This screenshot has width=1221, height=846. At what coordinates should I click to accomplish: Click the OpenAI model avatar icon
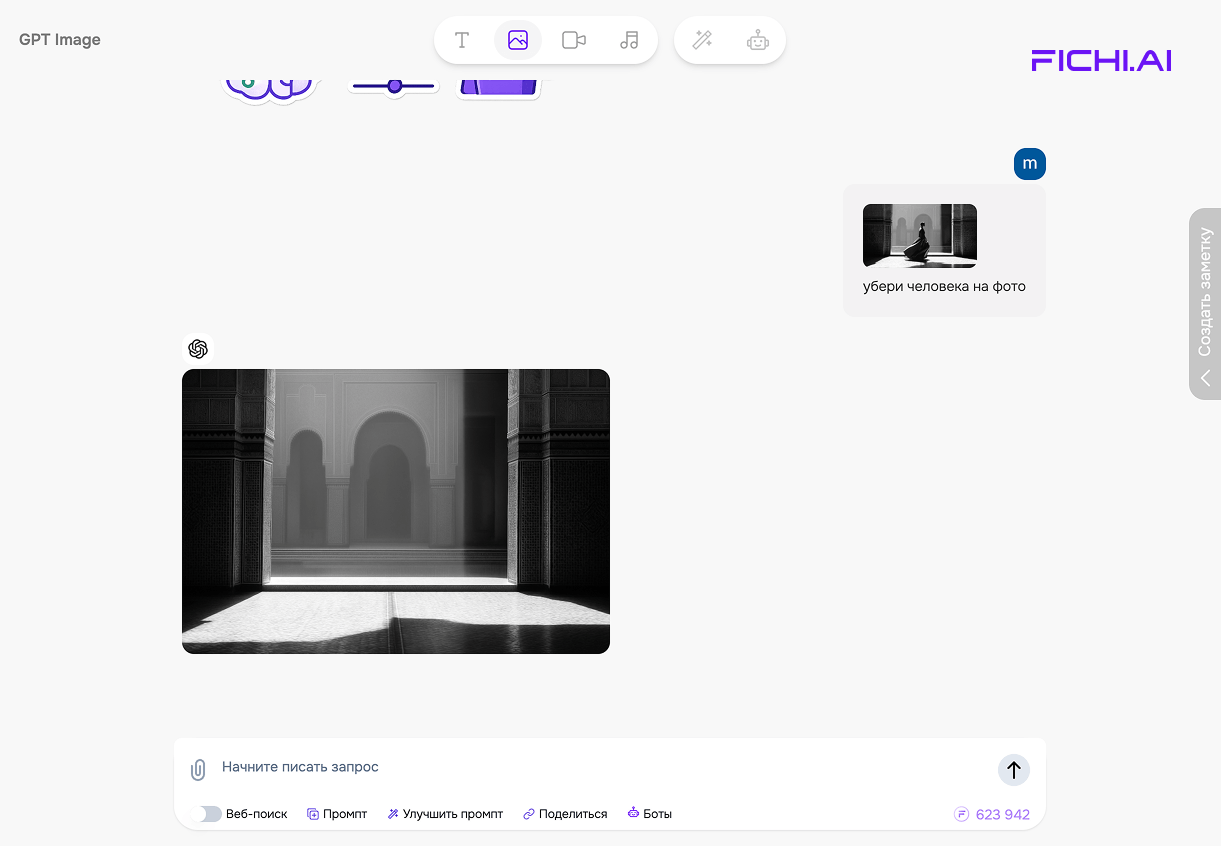pos(198,349)
